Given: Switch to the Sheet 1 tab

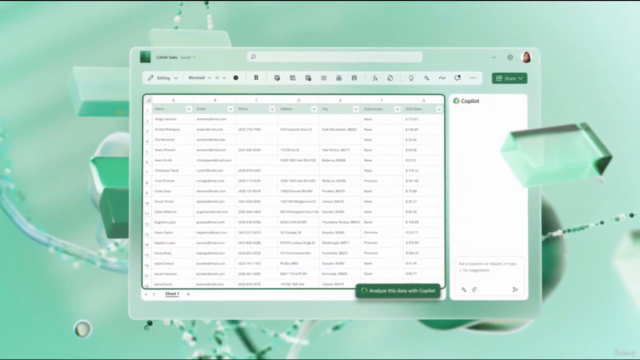Looking at the screenshot, I should click(172, 294).
